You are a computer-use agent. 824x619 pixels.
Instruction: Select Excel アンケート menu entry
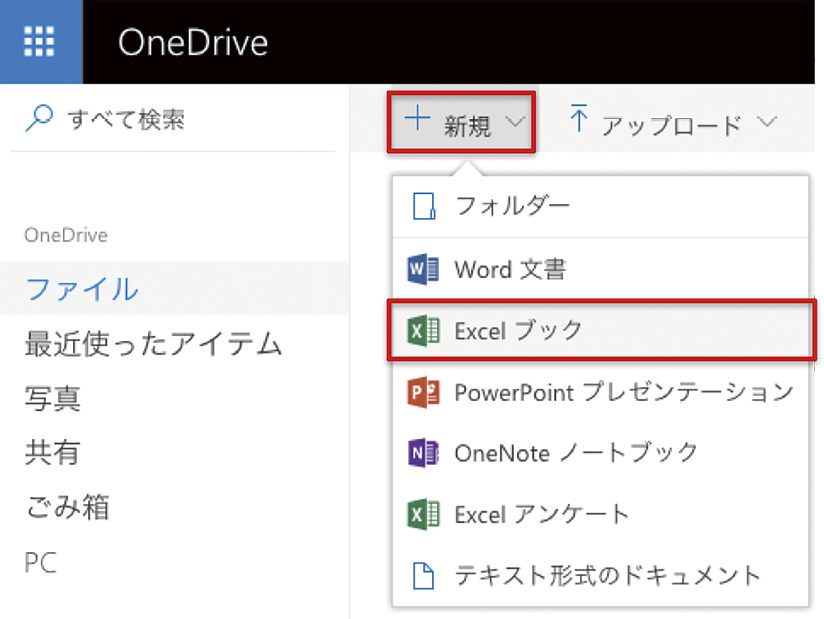[x=600, y=514]
